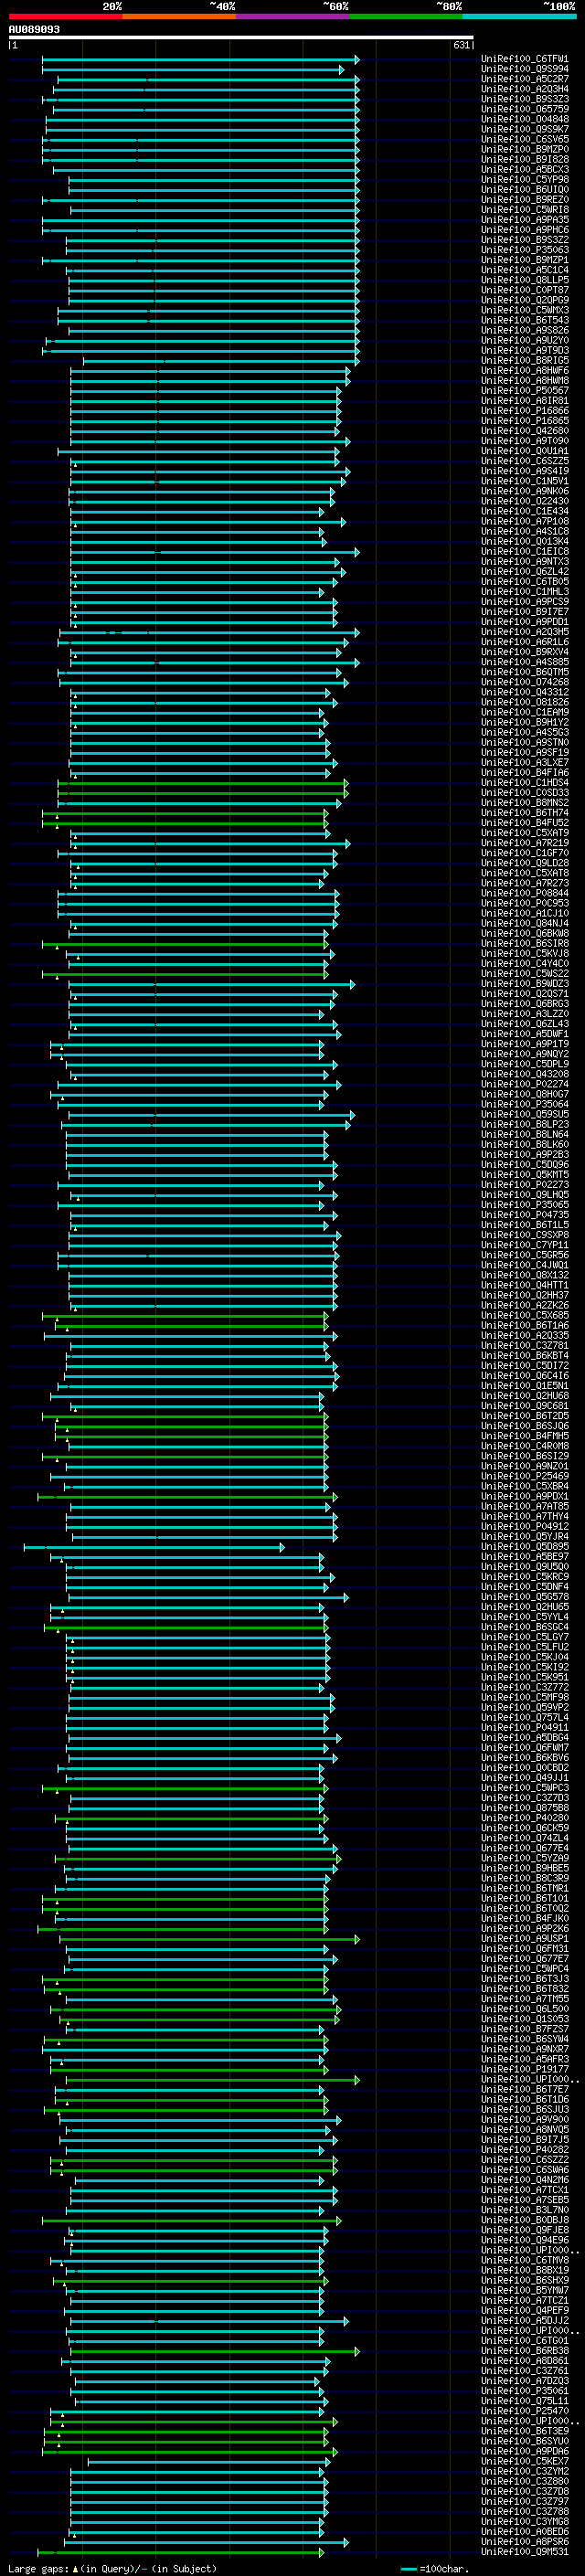This screenshot has height=2576, width=585.
Task: Select hit UniRef100_Q4N2M6
Action: click(525, 2179)
